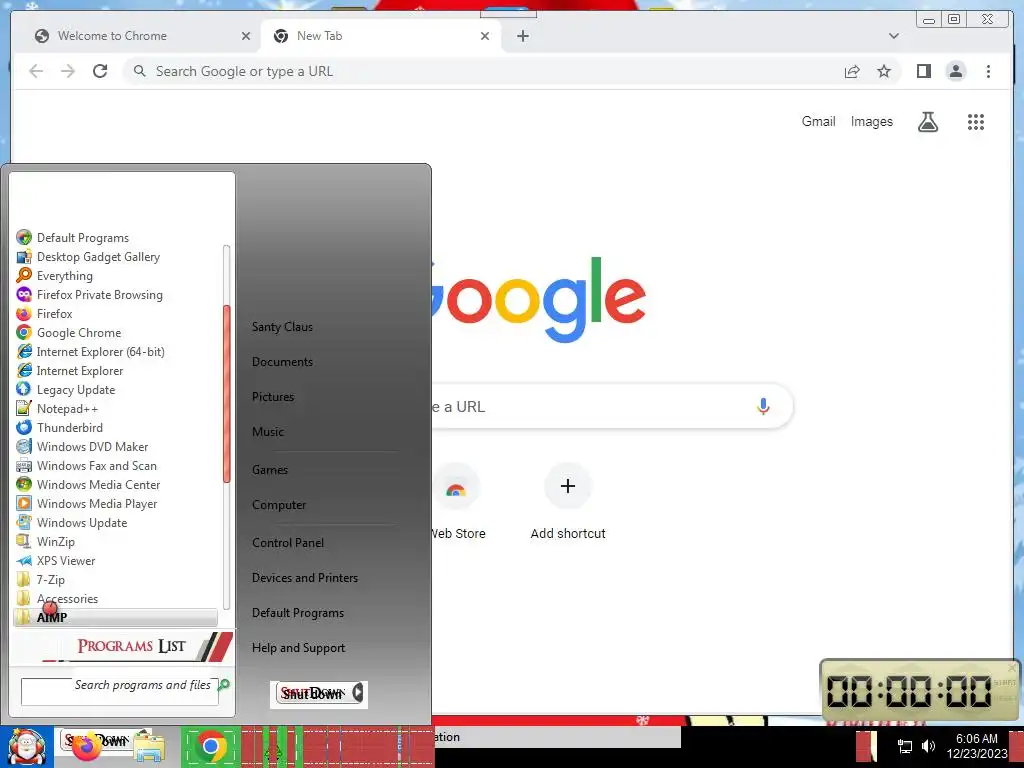Open Santy Claus user folder
Viewport: 1024px width, 768px height.
[282, 327]
